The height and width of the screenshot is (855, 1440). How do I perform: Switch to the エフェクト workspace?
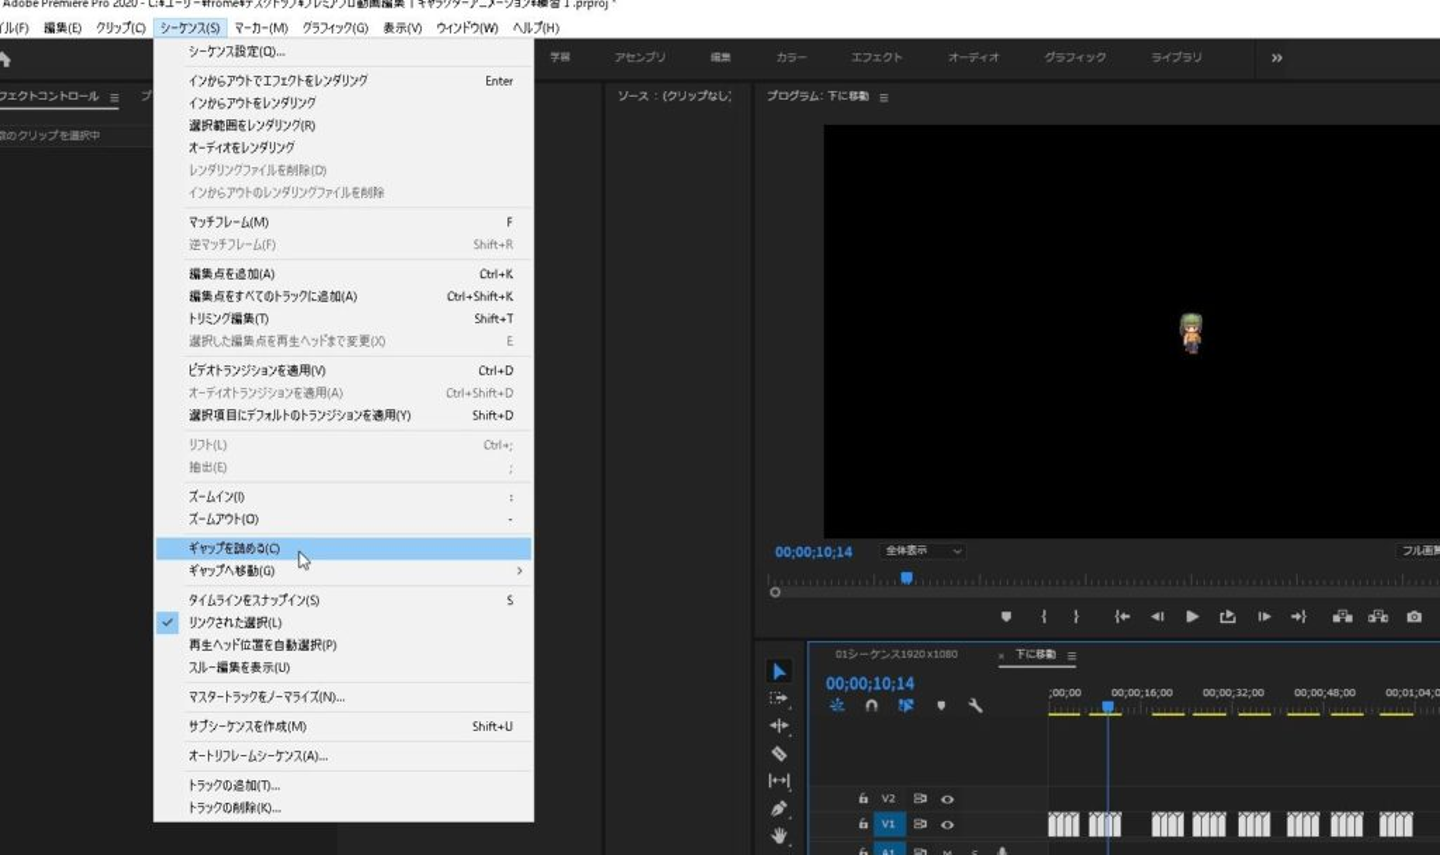point(876,58)
